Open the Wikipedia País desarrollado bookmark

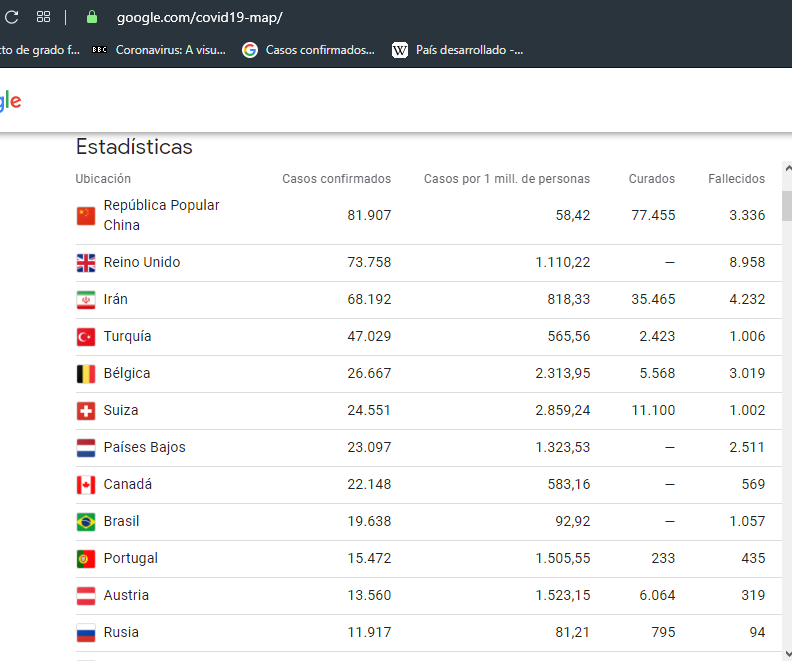[458, 50]
